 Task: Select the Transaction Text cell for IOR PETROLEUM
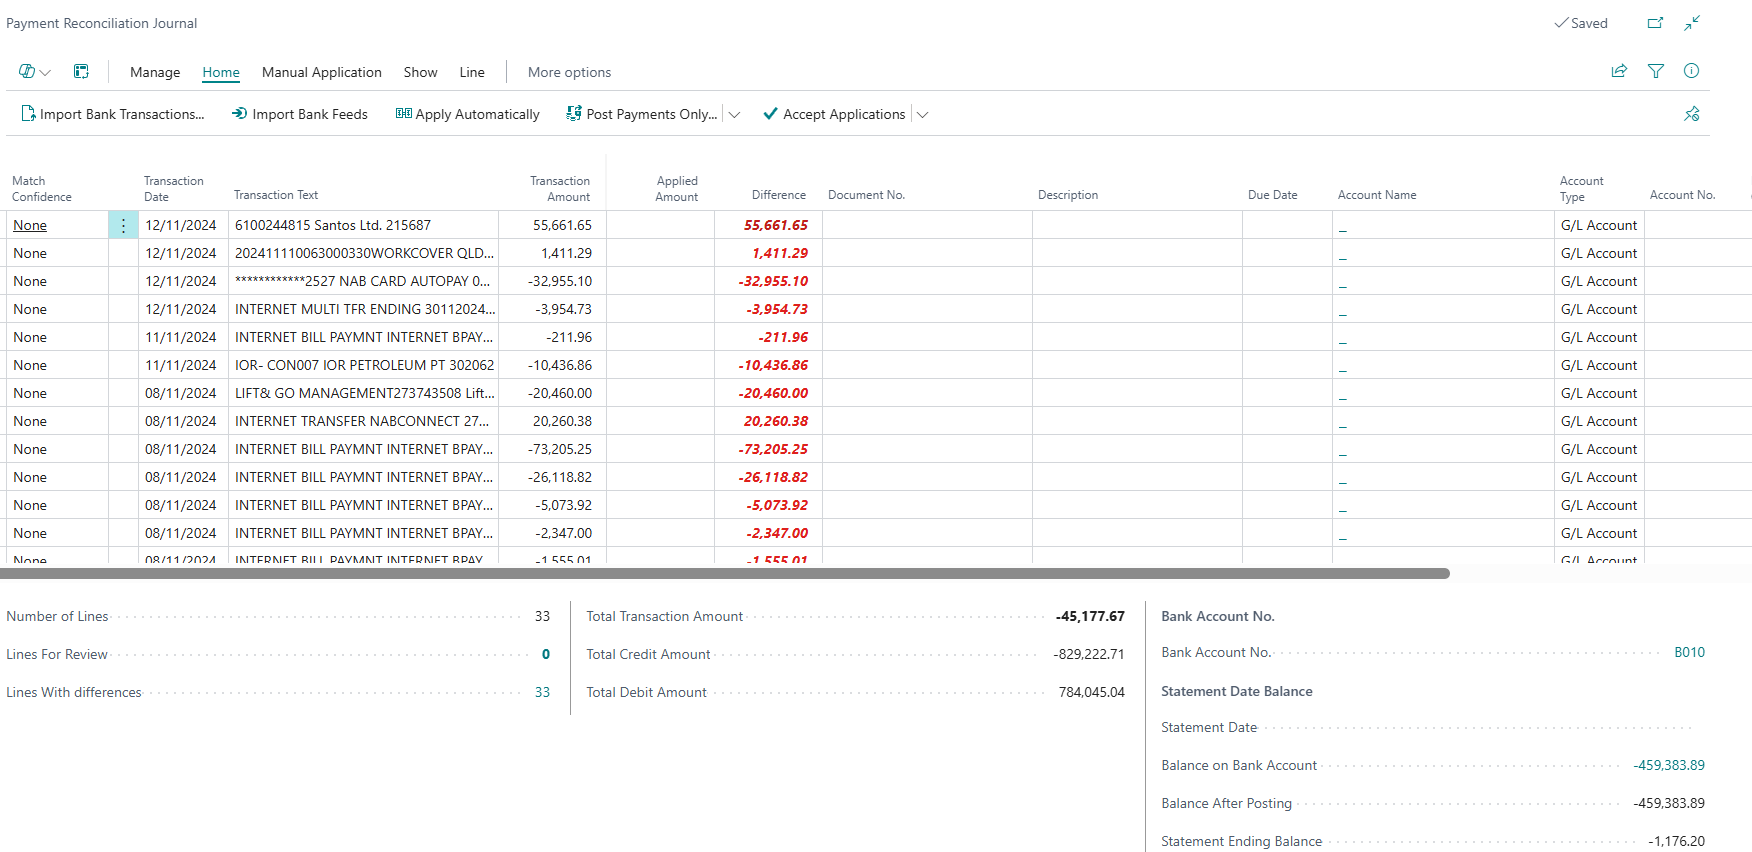coord(364,365)
